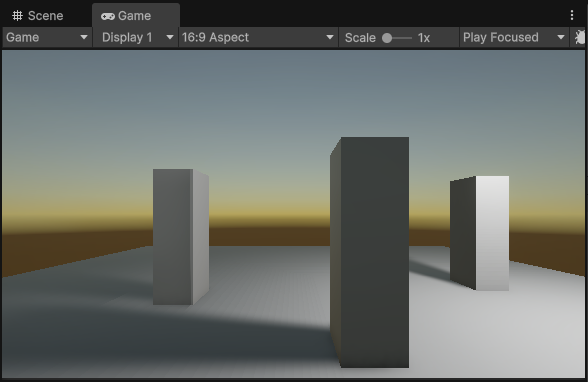Open the Display 1 dropdown

pos(135,37)
